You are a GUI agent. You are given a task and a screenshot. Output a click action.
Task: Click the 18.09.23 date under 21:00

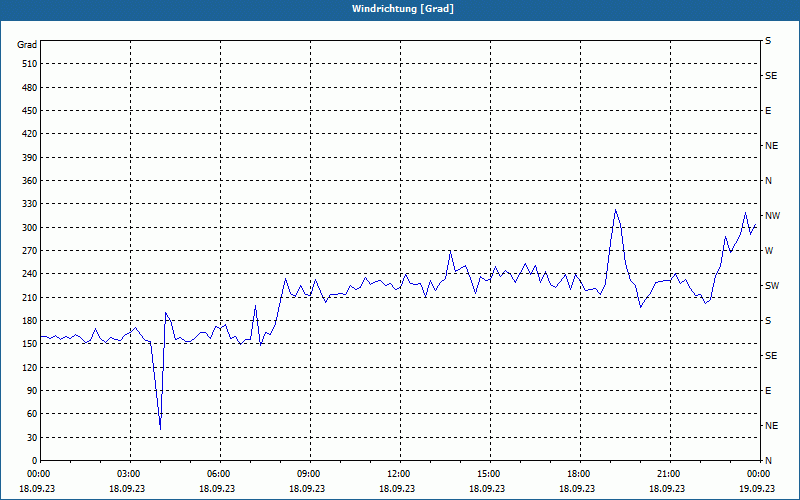pyautogui.click(x=667, y=488)
